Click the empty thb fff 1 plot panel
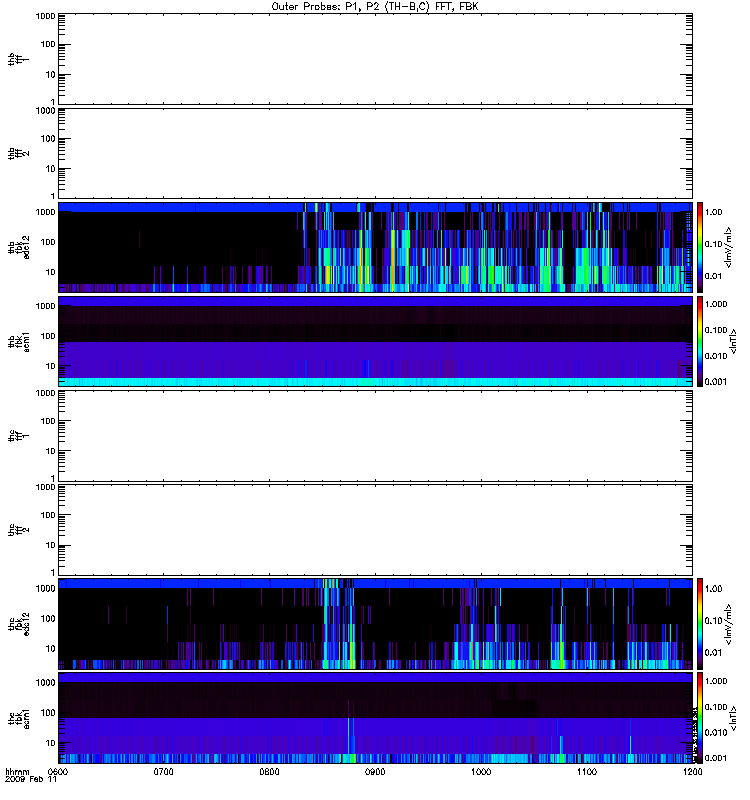750x800 pixels. 375,59
